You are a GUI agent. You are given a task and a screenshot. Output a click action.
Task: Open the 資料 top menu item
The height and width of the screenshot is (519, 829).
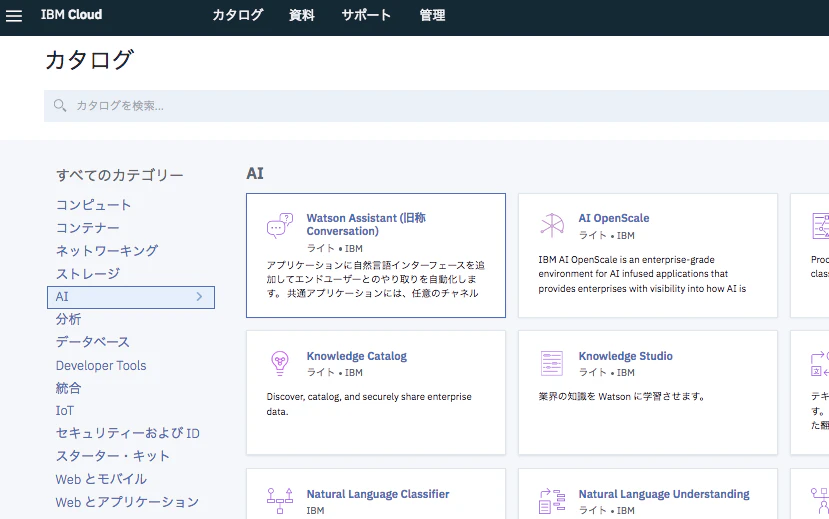(302, 15)
